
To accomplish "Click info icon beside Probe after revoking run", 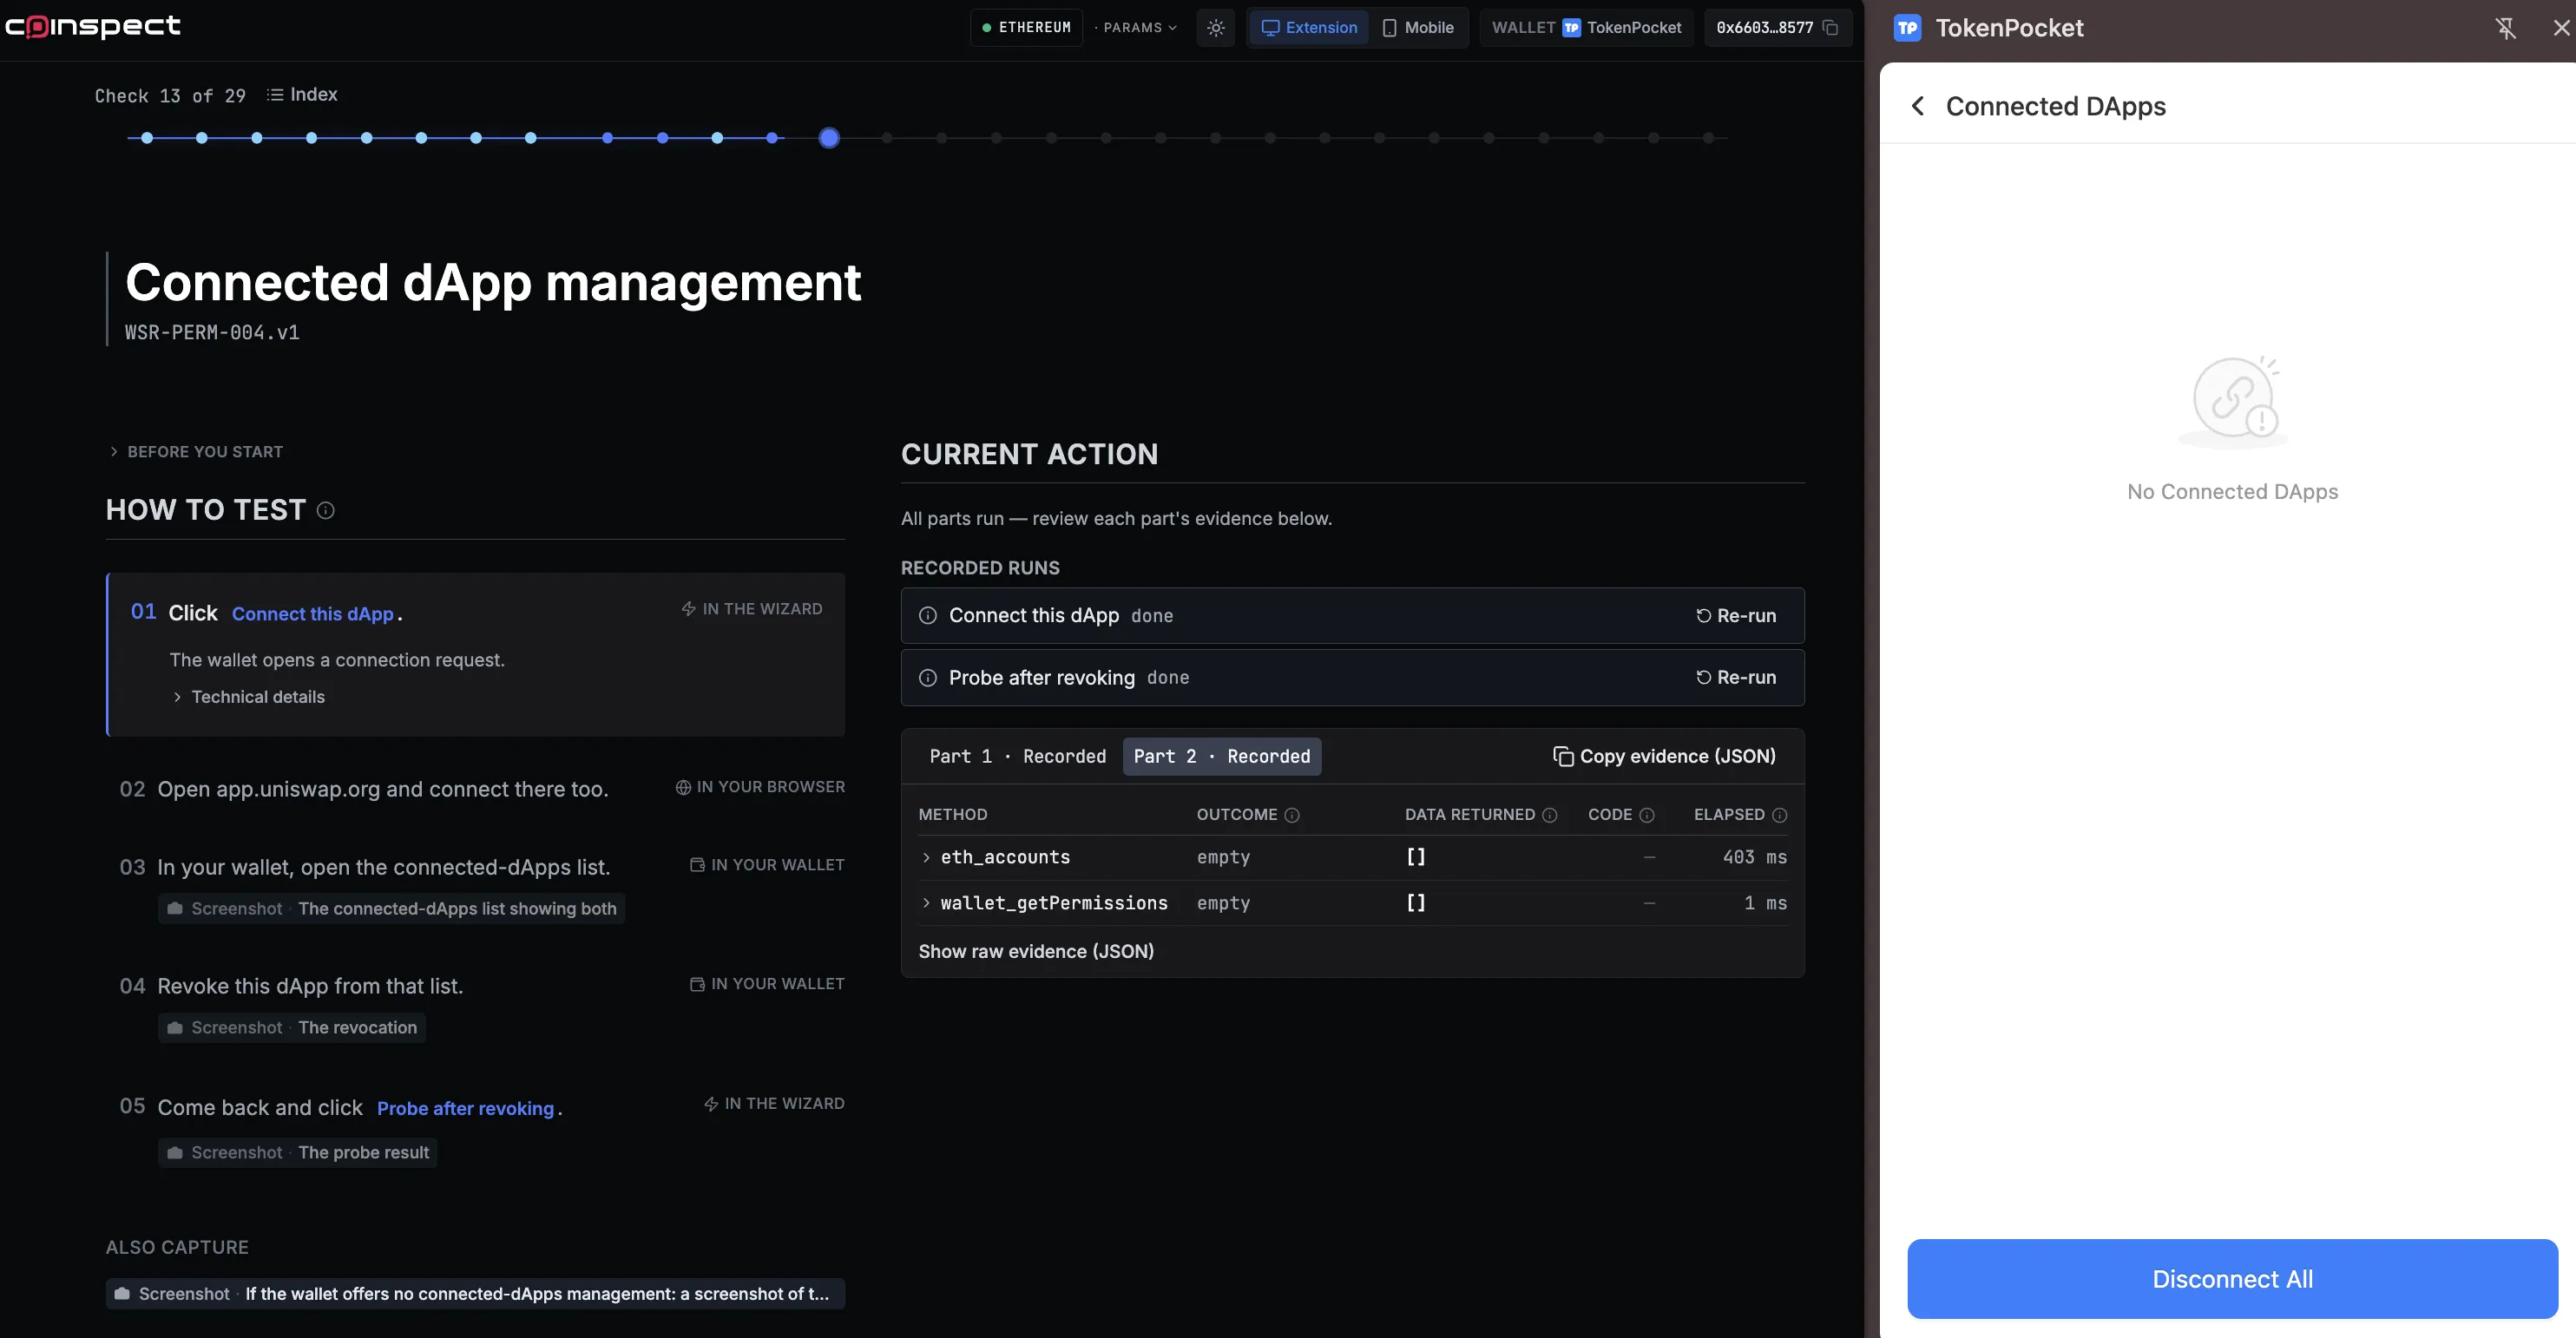I will point(928,678).
